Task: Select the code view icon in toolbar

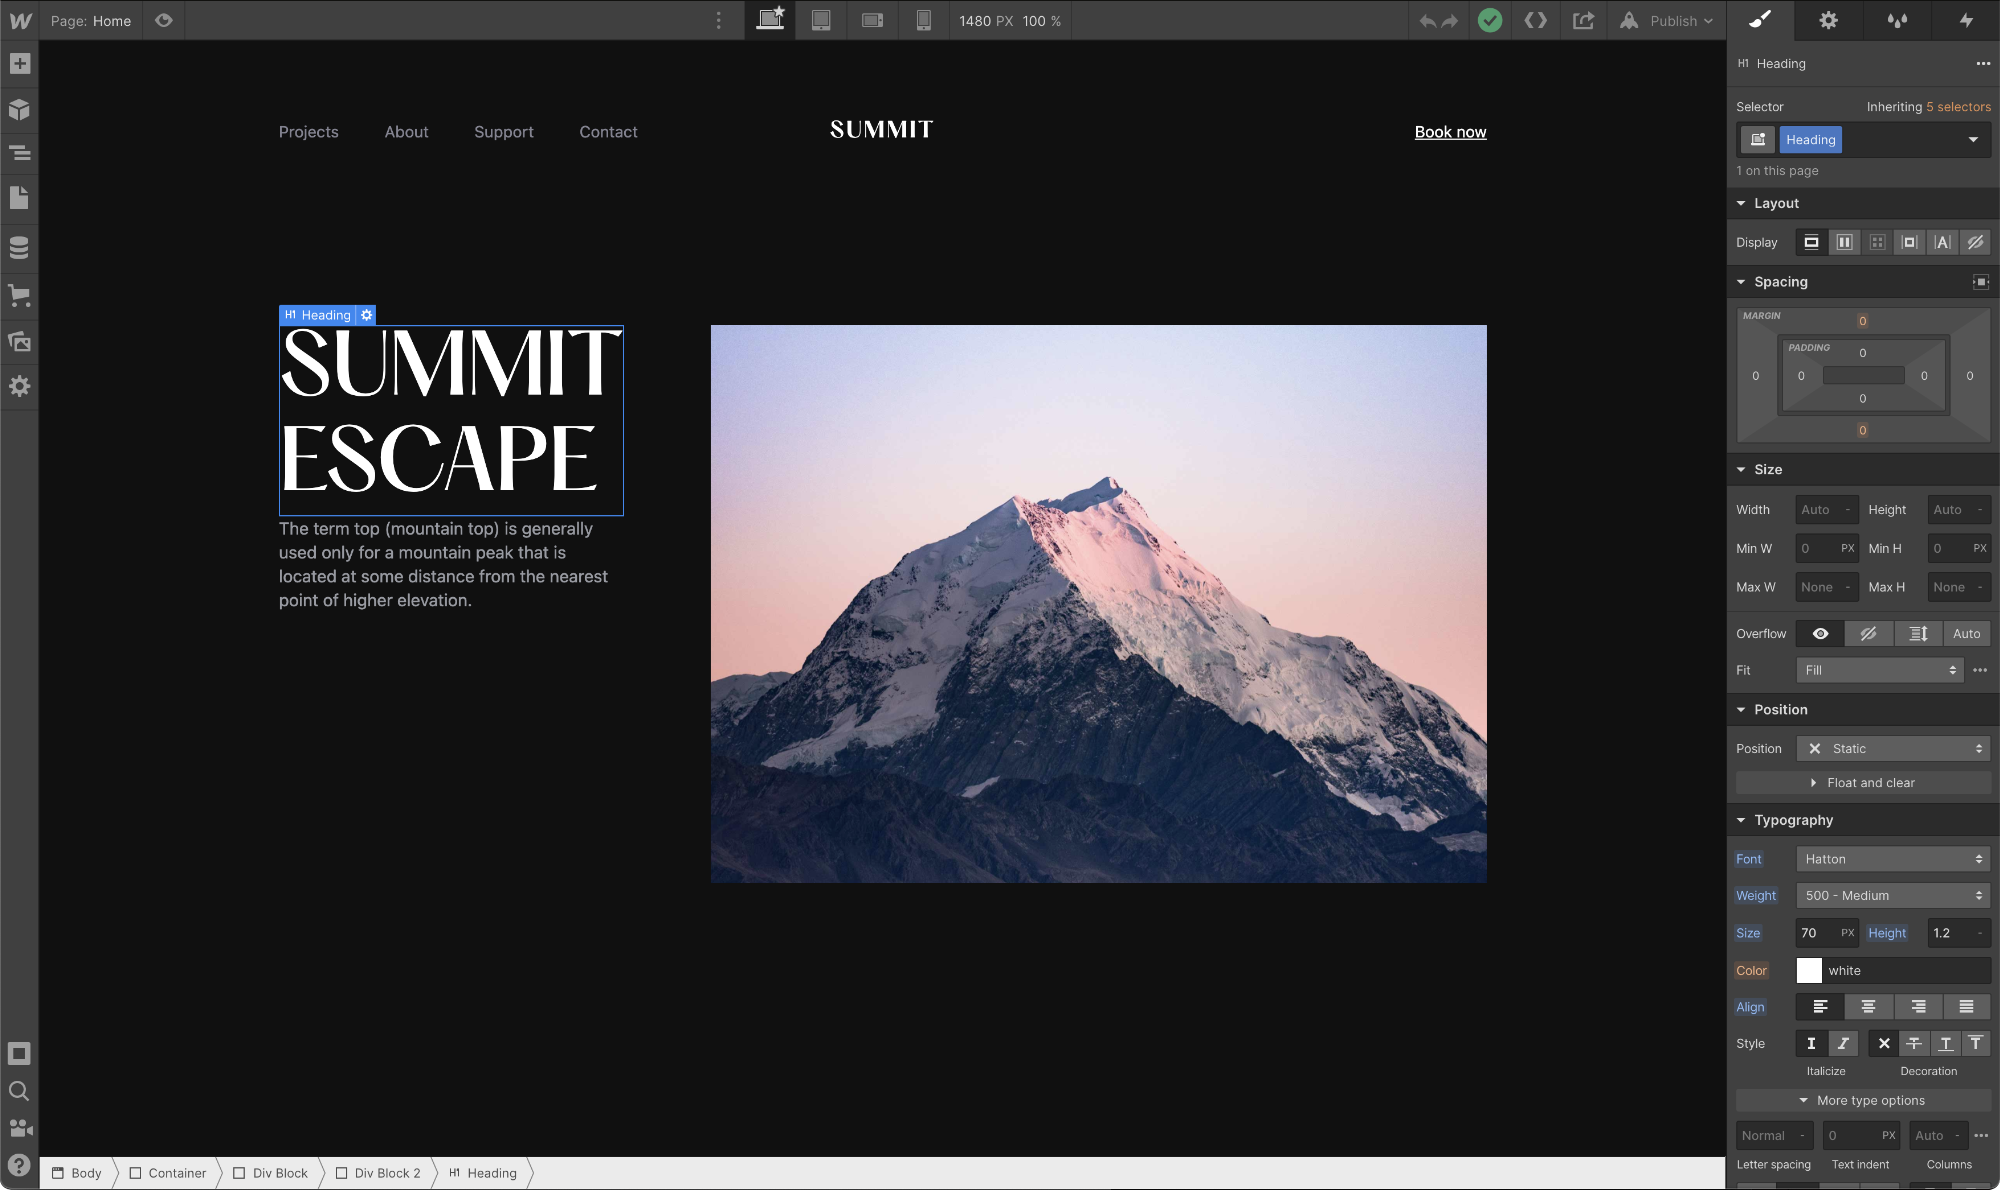Action: pyautogui.click(x=1535, y=20)
